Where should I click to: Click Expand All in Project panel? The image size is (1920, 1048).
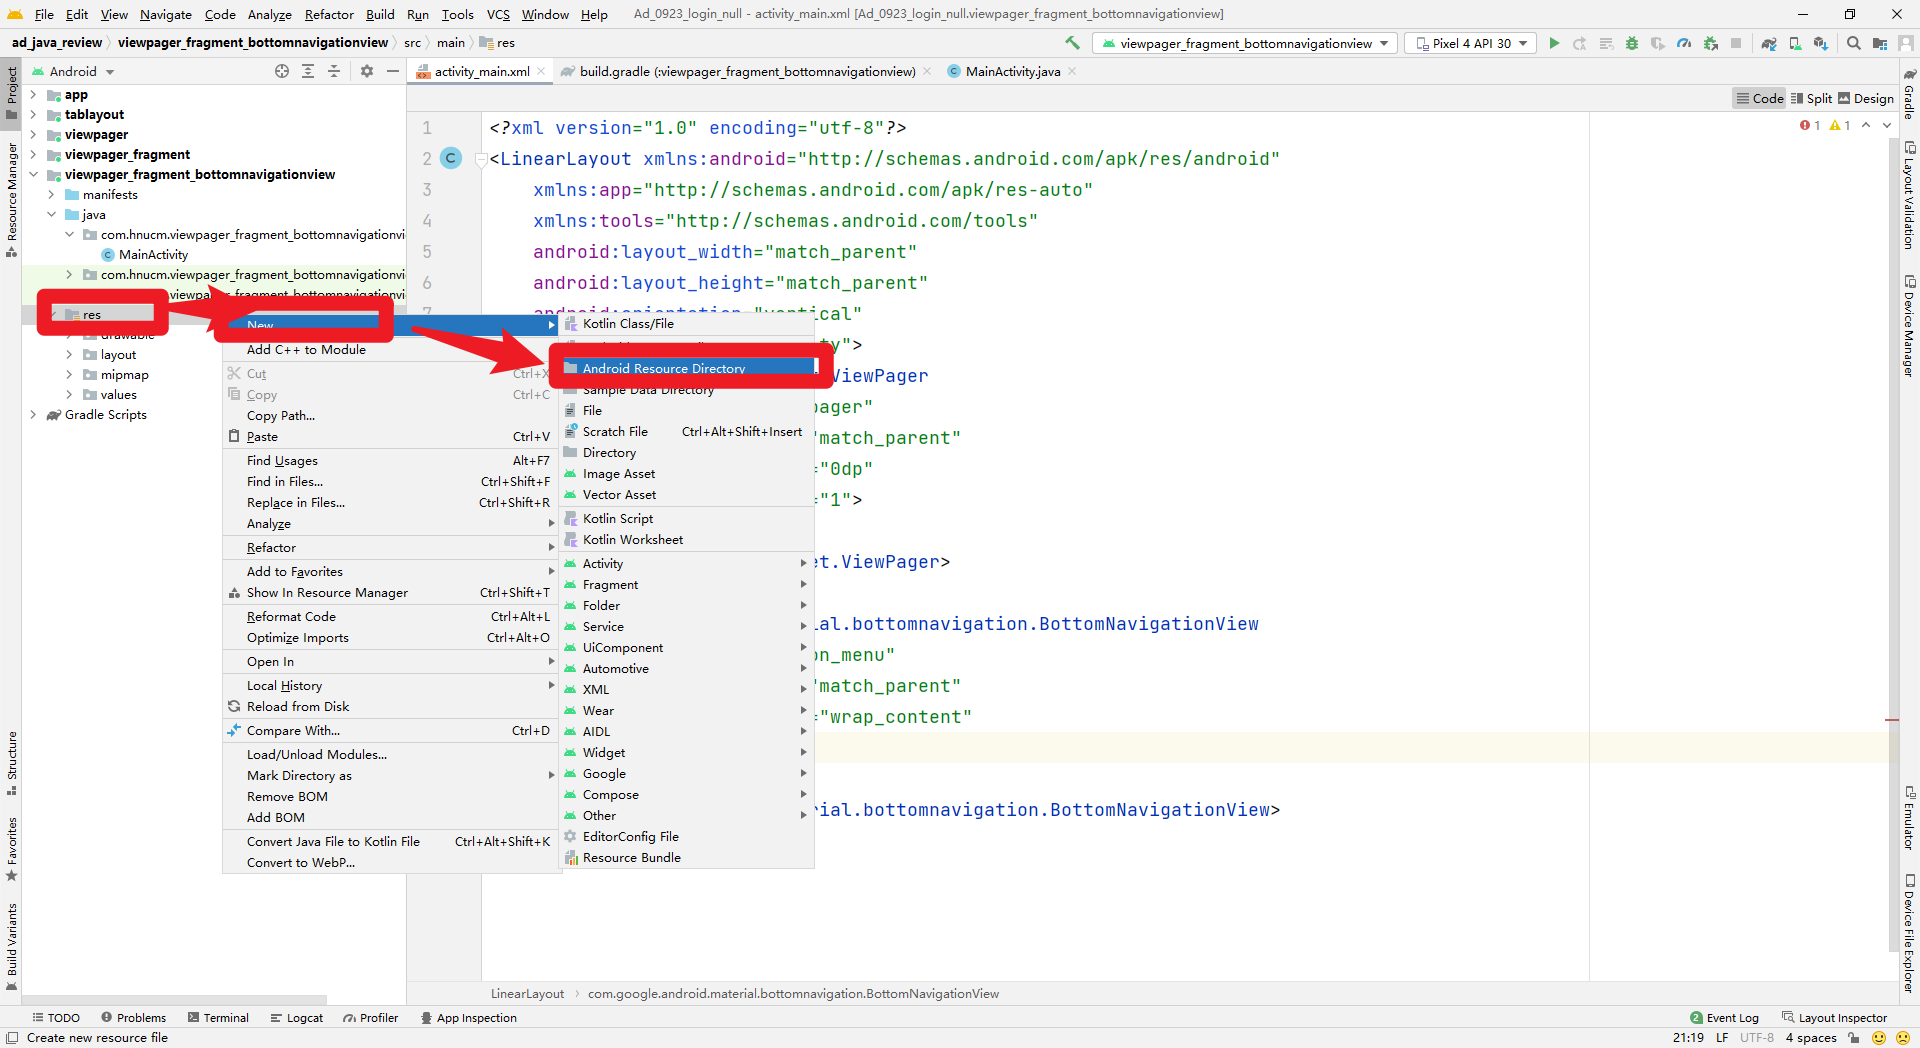pos(308,71)
